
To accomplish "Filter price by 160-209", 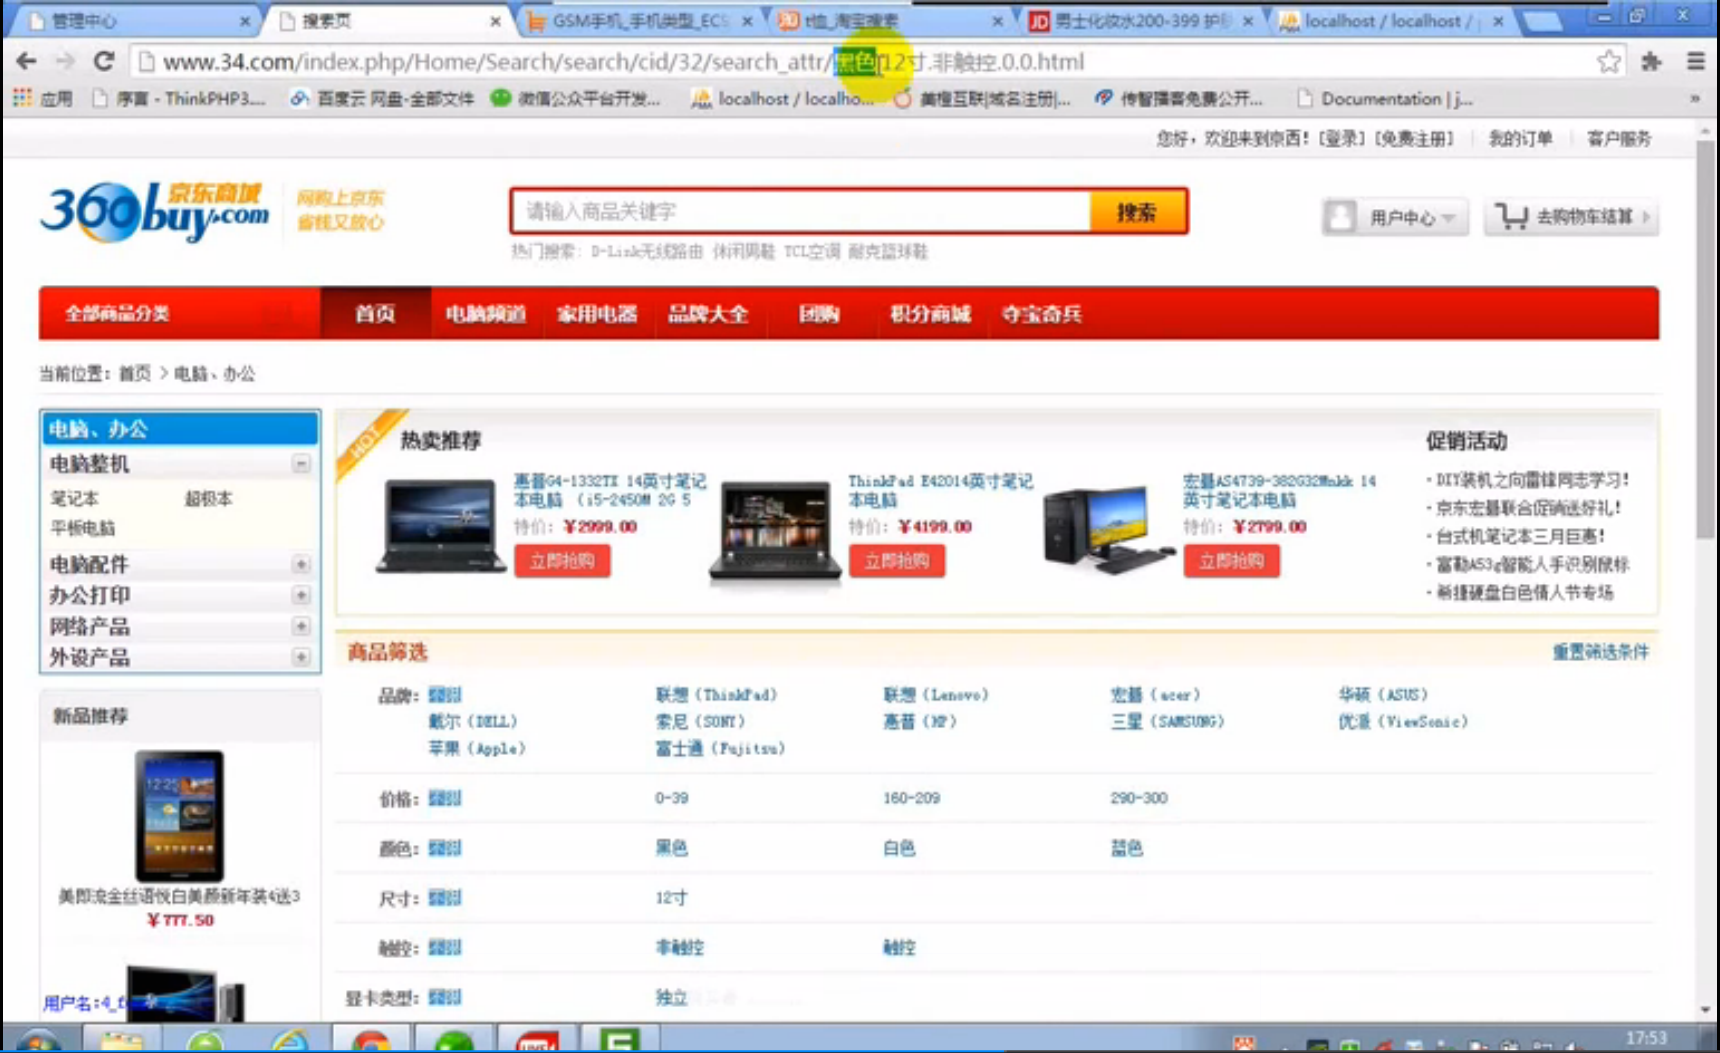I will [x=911, y=798].
